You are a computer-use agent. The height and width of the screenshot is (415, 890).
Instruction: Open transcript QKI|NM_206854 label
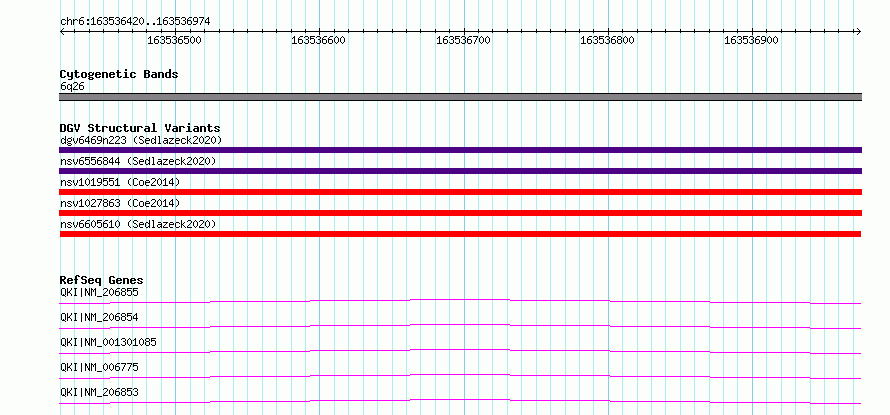(99, 317)
